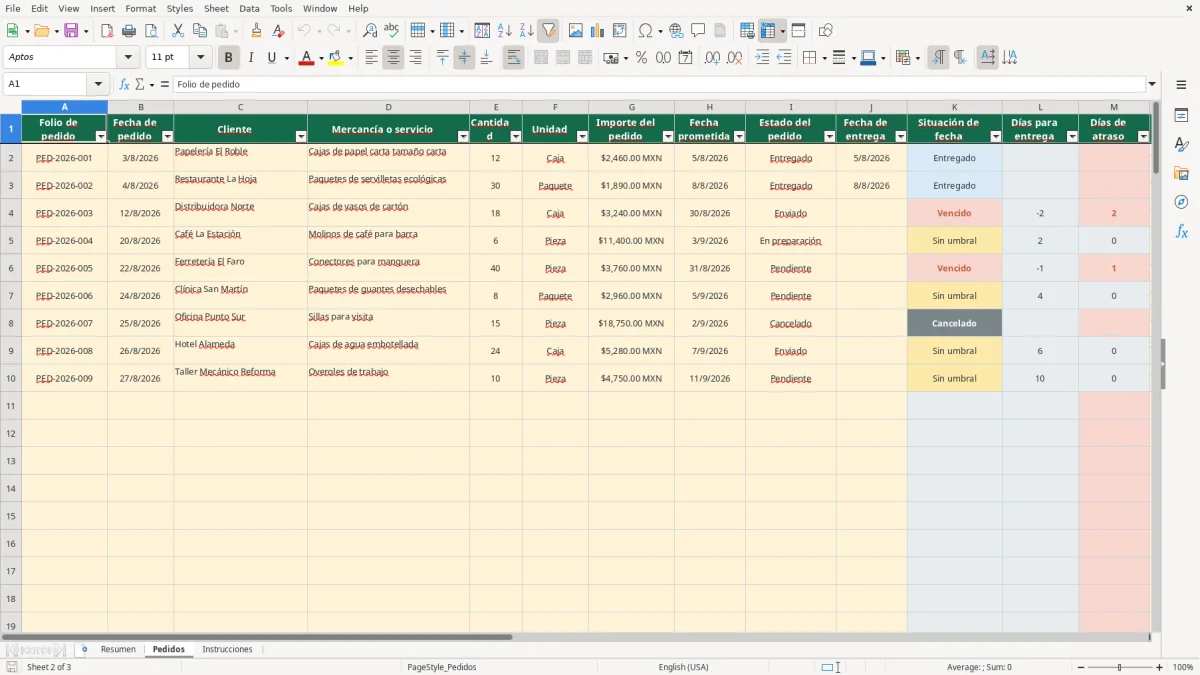Open the Sheet menu
Screen dimensions: 1200x675
coord(216,8)
